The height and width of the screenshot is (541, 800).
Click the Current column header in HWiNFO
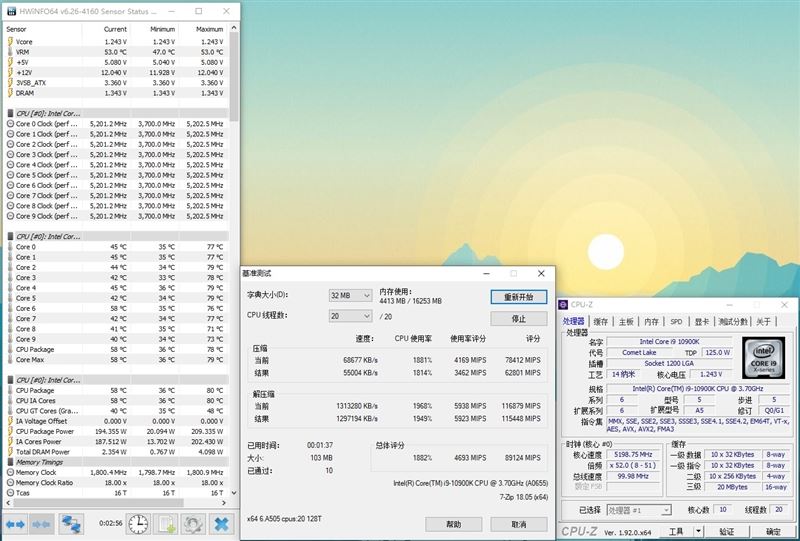105,29
